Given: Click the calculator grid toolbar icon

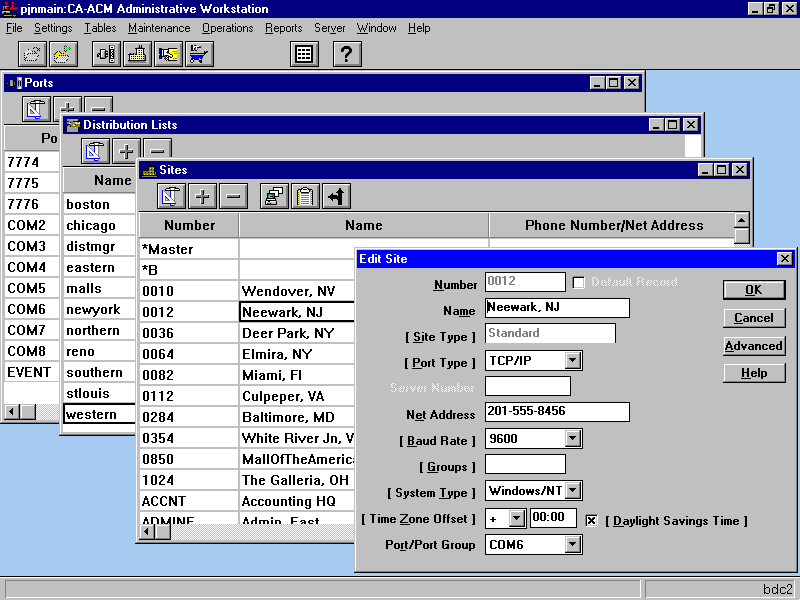Looking at the screenshot, I should (305, 54).
